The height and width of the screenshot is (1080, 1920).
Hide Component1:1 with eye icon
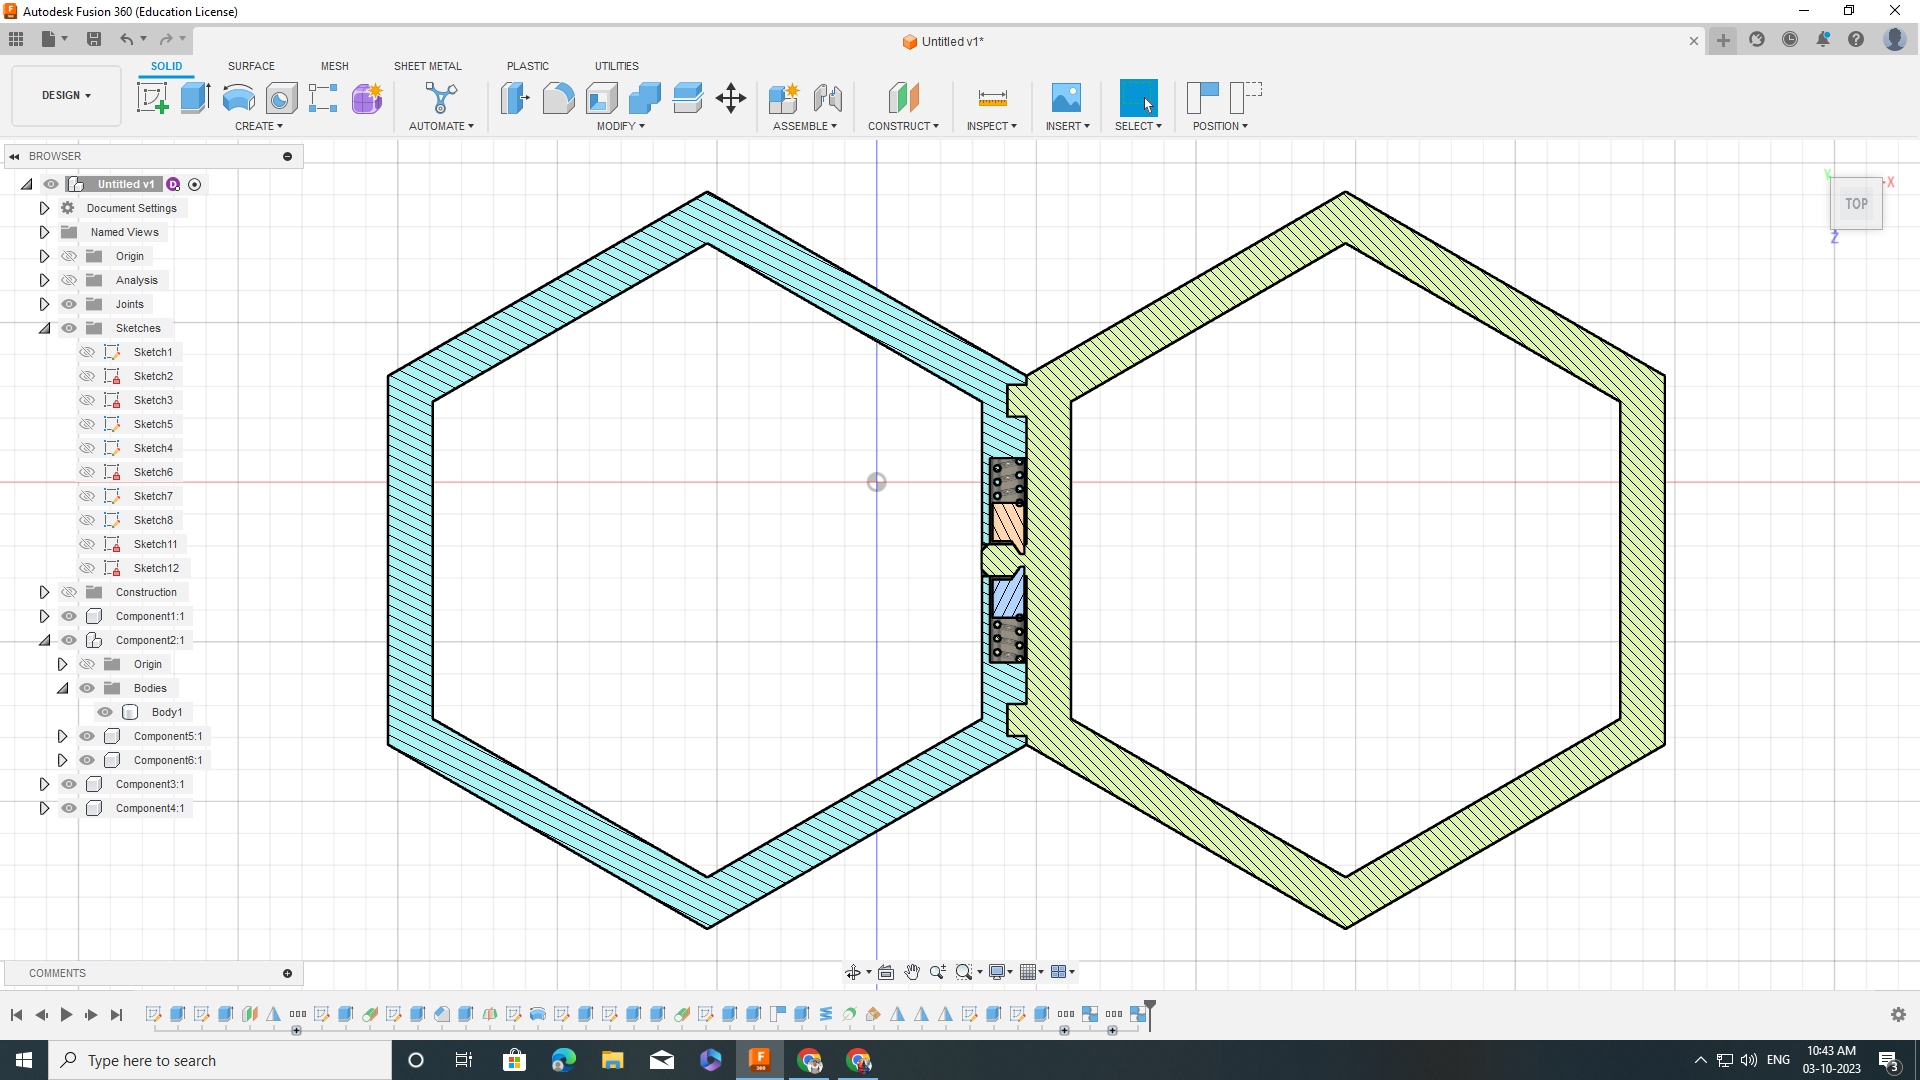(x=69, y=616)
